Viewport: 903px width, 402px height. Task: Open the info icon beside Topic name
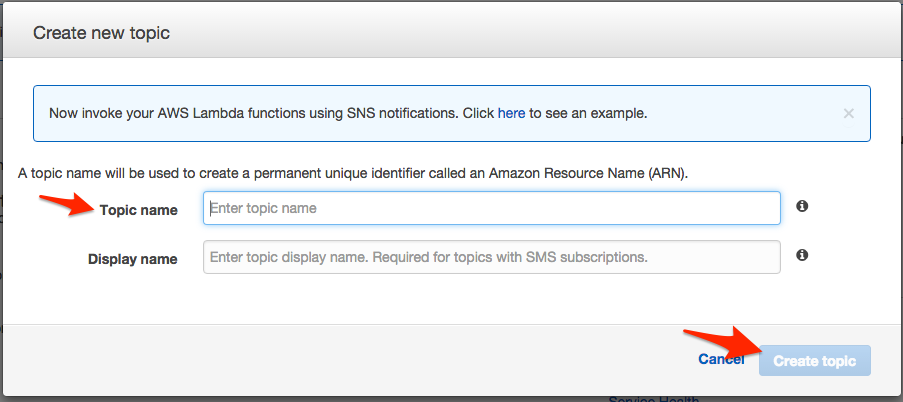pyautogui.click(x=802, y=206)
